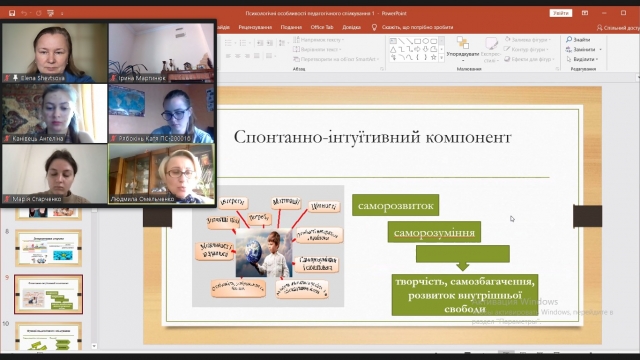Click the саморозуміння green box
This screenshot has height=360, width=640.
click(434, 232)
